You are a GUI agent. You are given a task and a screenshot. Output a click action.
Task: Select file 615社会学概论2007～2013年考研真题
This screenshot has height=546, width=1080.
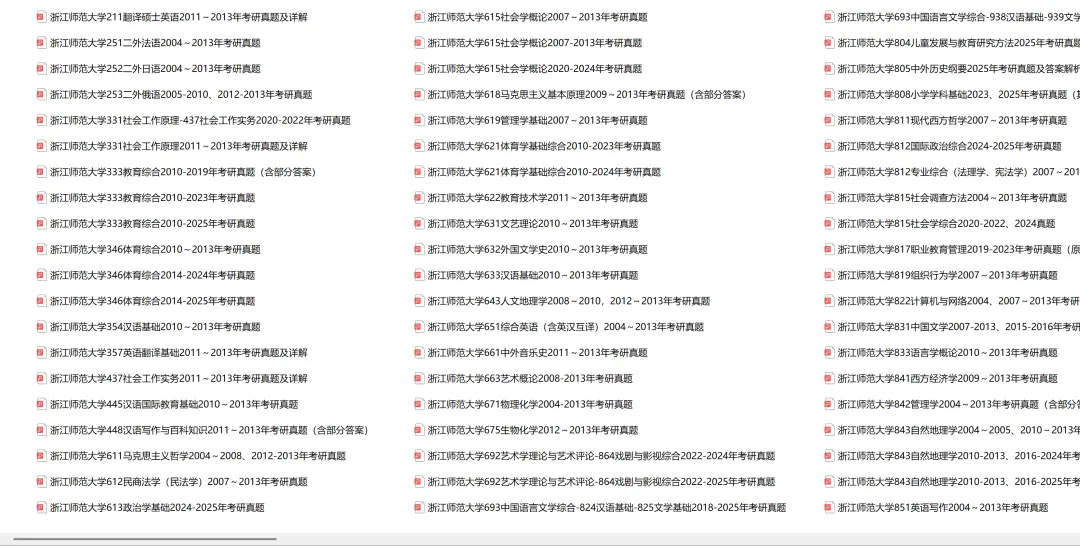[x=531, y=17]
